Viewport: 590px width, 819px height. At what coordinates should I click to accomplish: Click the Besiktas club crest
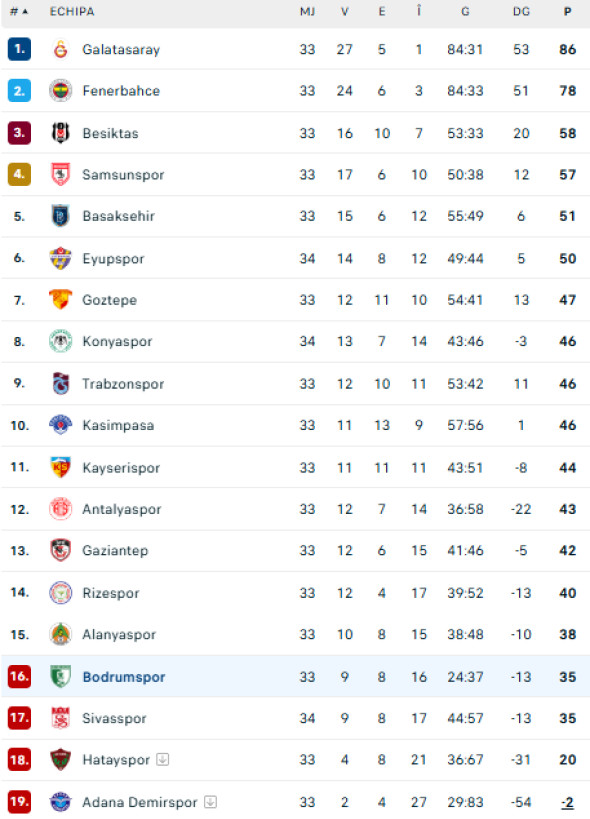(x=61, y=133)
